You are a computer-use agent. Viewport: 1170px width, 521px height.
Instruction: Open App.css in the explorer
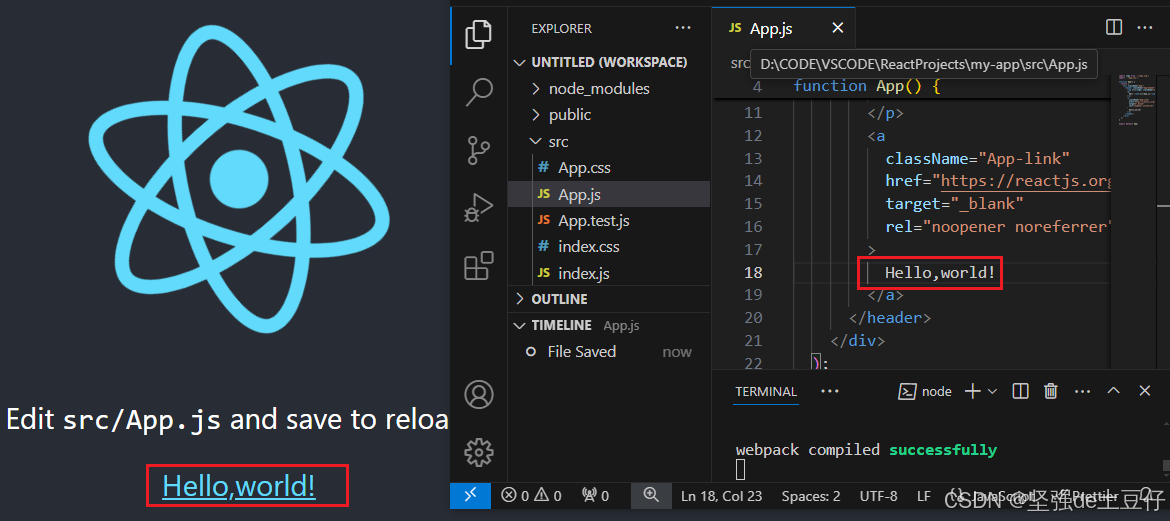[x=609, y=168]
